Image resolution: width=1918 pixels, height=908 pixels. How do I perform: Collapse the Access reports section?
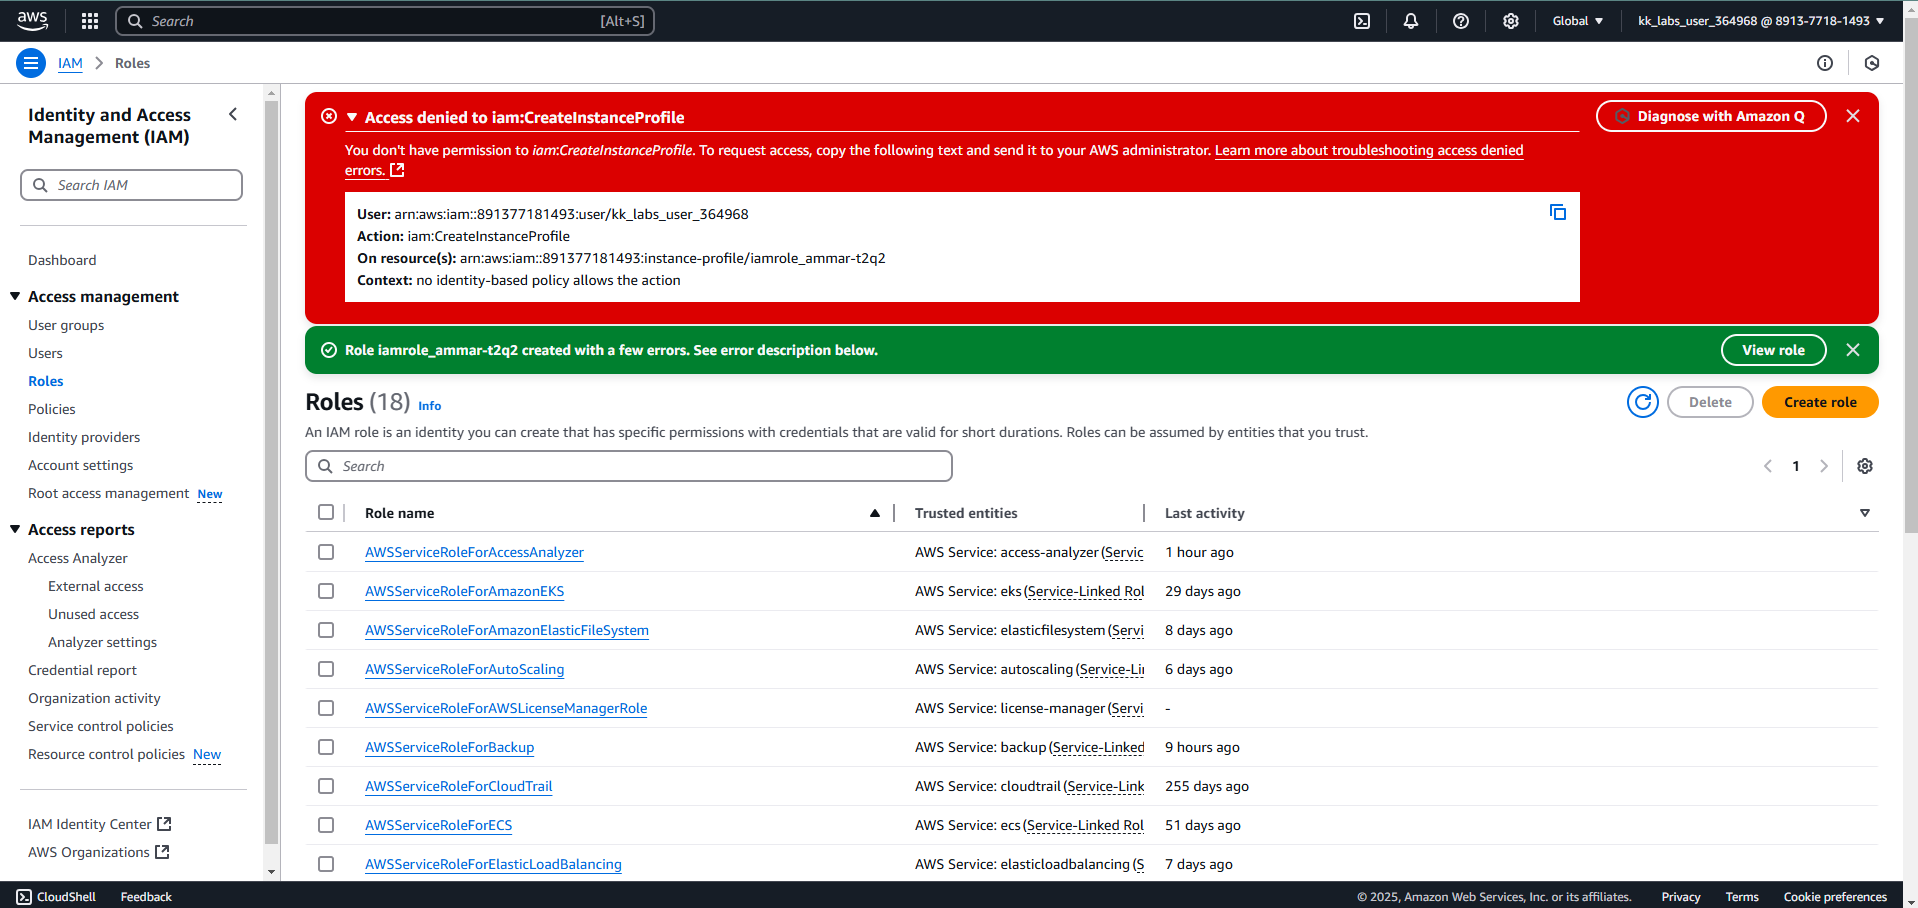pos(15,529)
